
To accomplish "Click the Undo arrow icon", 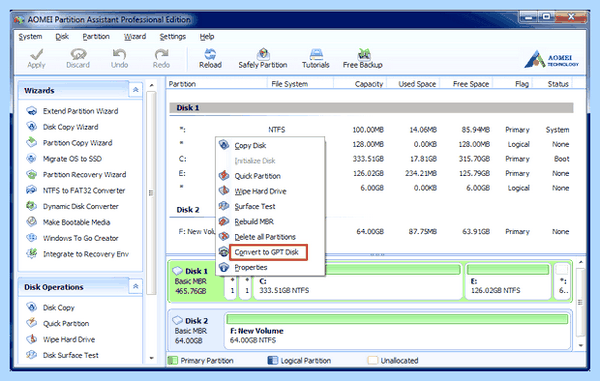I will (119, 54).
